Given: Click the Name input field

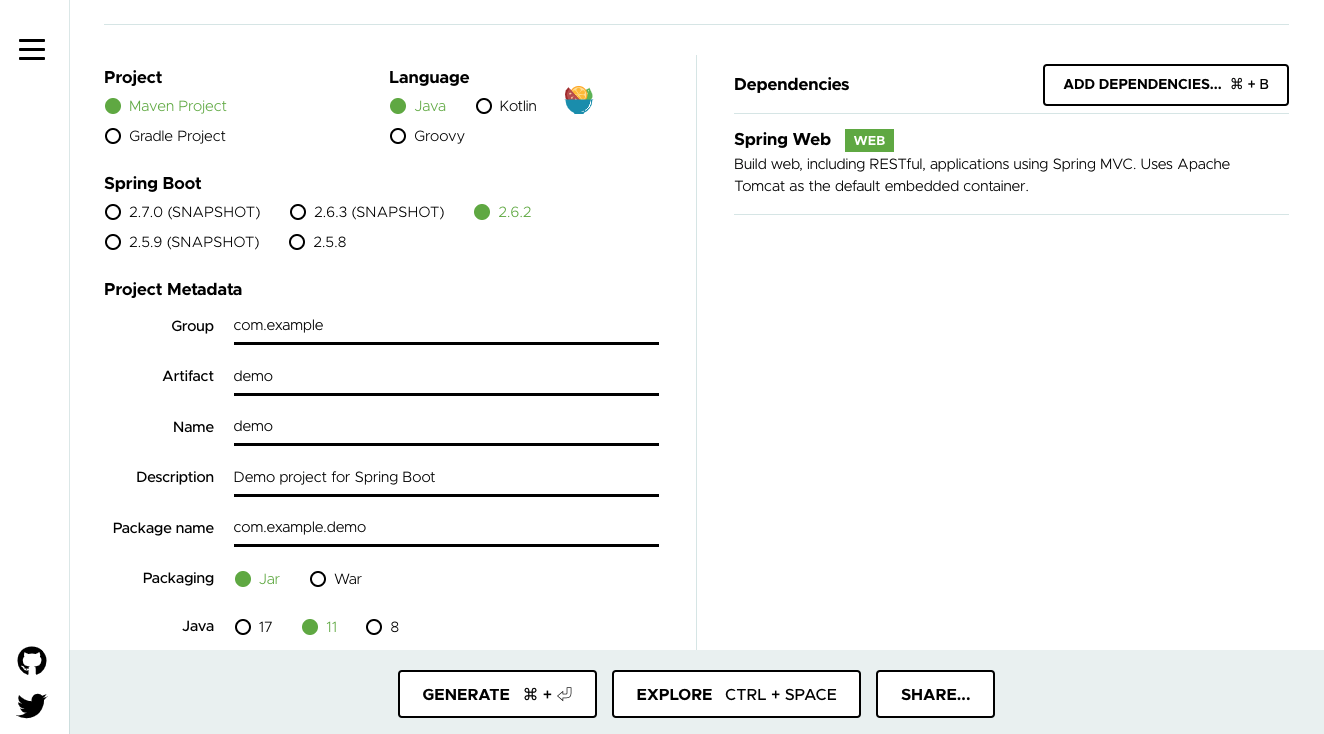Looking at the screenshot, I should point(446,427).
